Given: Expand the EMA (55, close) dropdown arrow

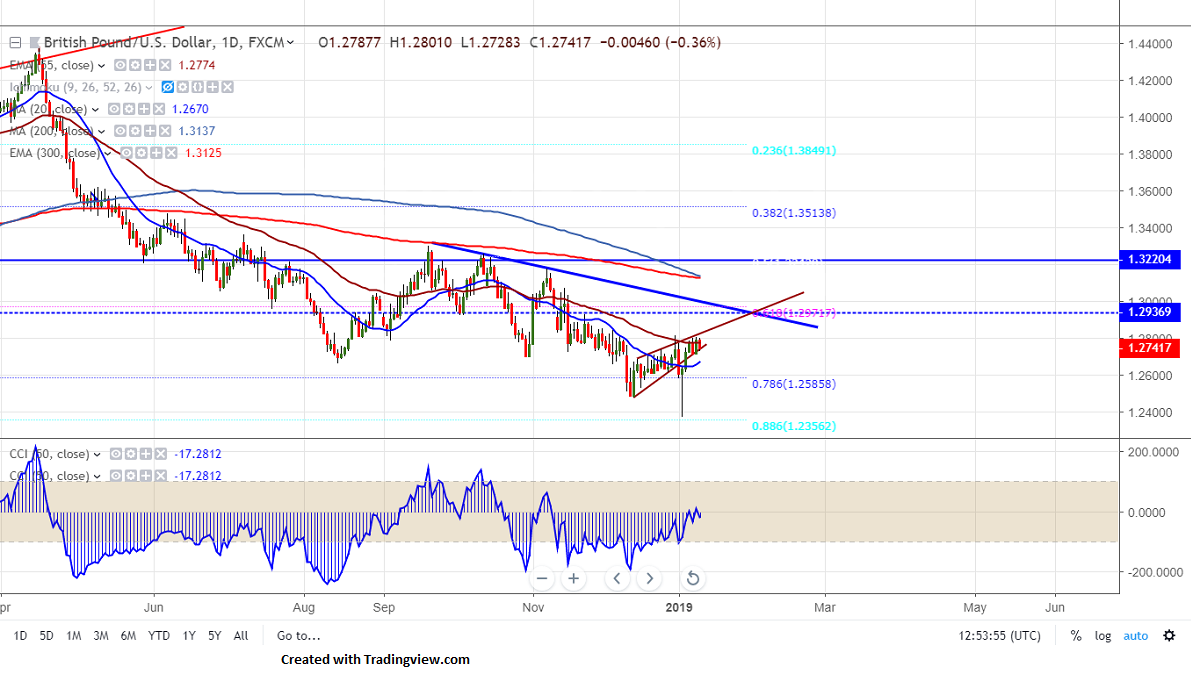Looking at the screenshot, I should (x=102, y=66).
